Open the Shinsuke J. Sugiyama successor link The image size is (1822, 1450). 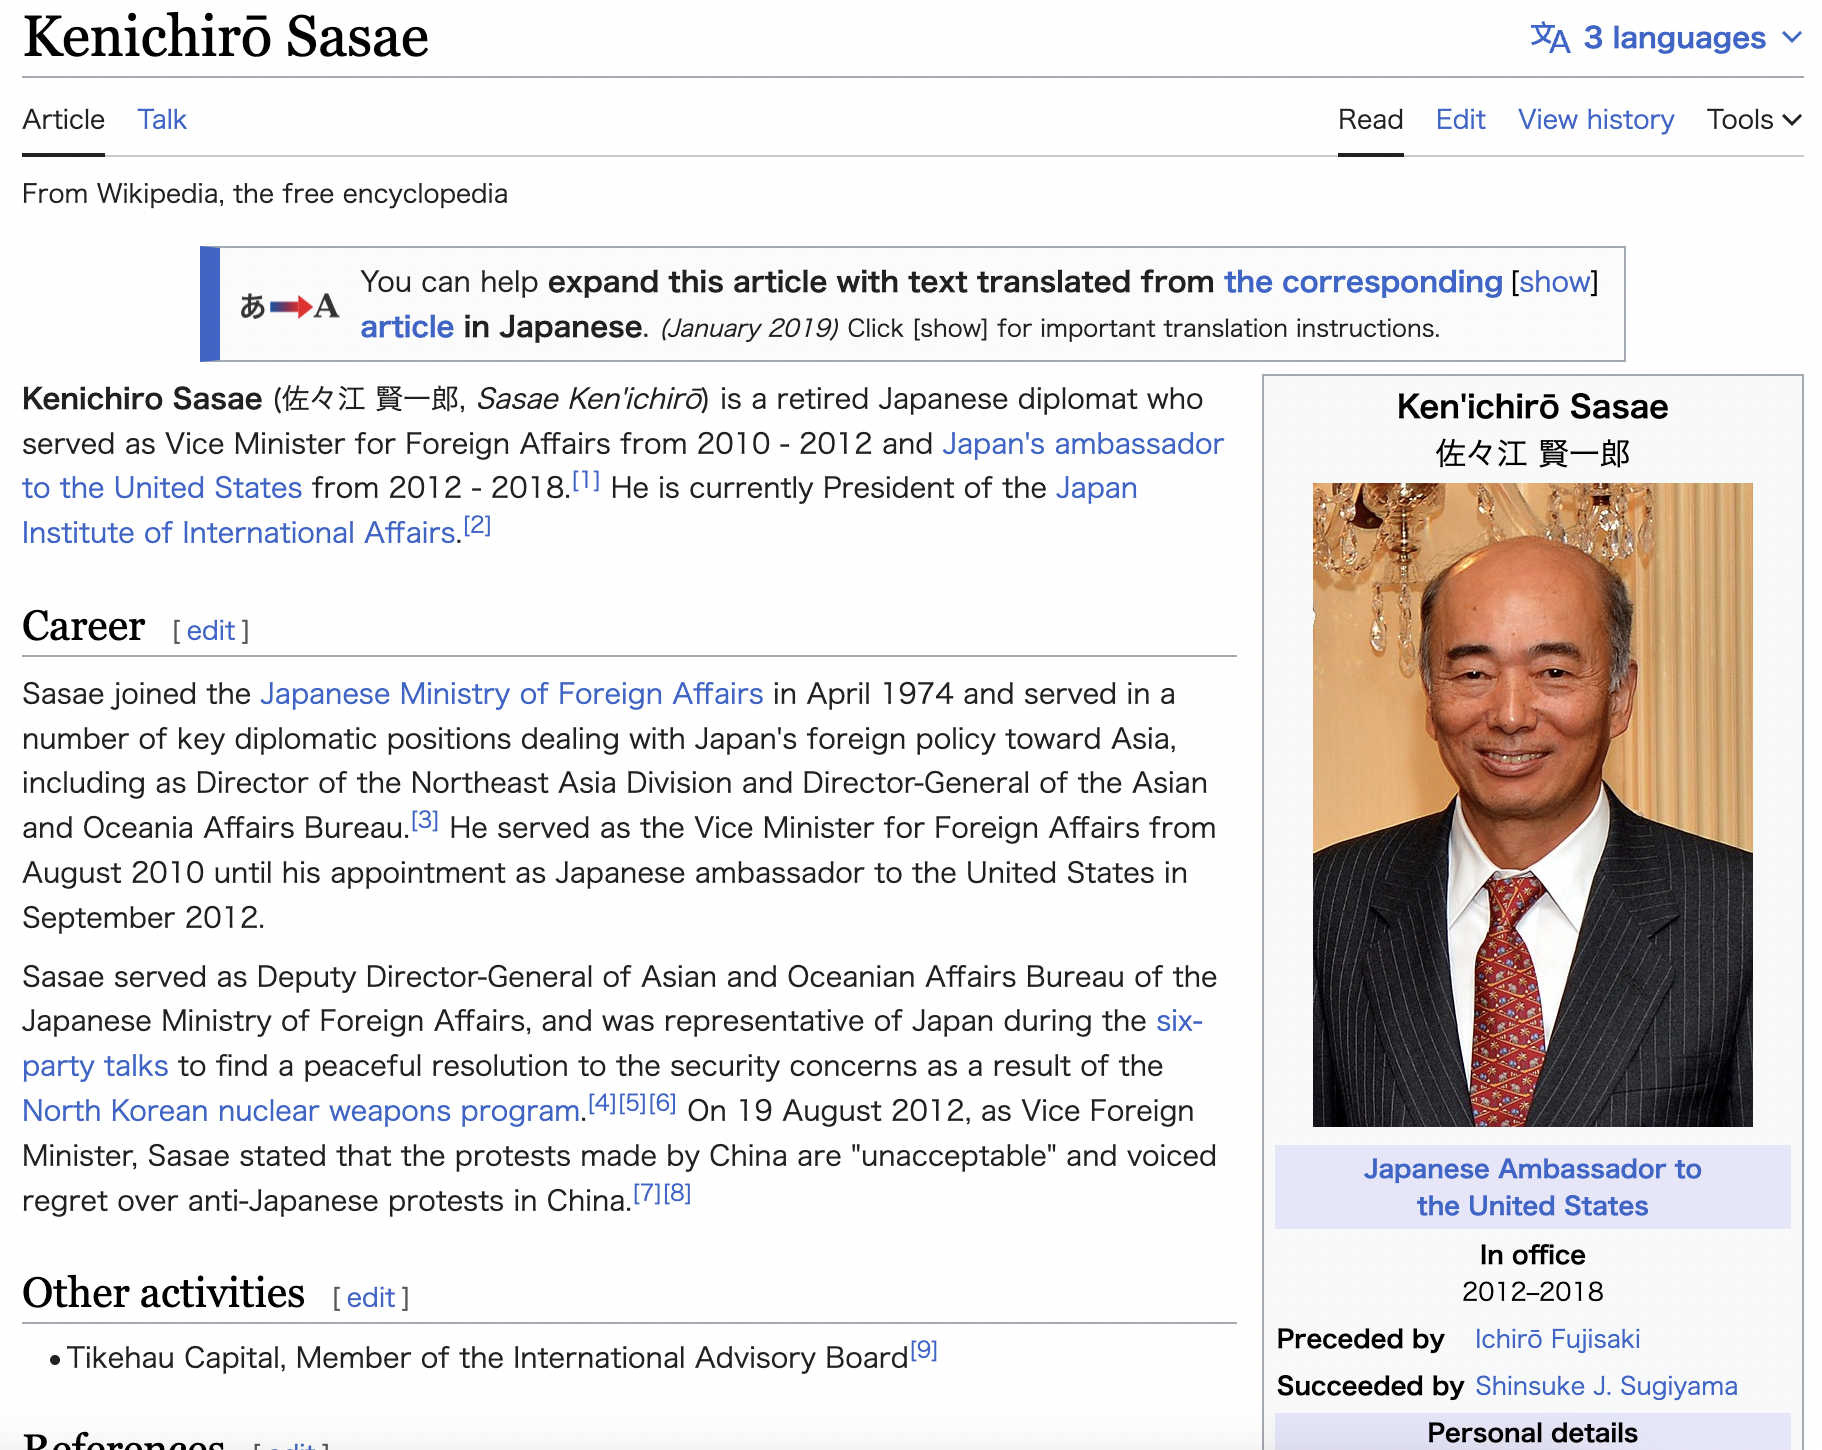tap(1606, 1386)
